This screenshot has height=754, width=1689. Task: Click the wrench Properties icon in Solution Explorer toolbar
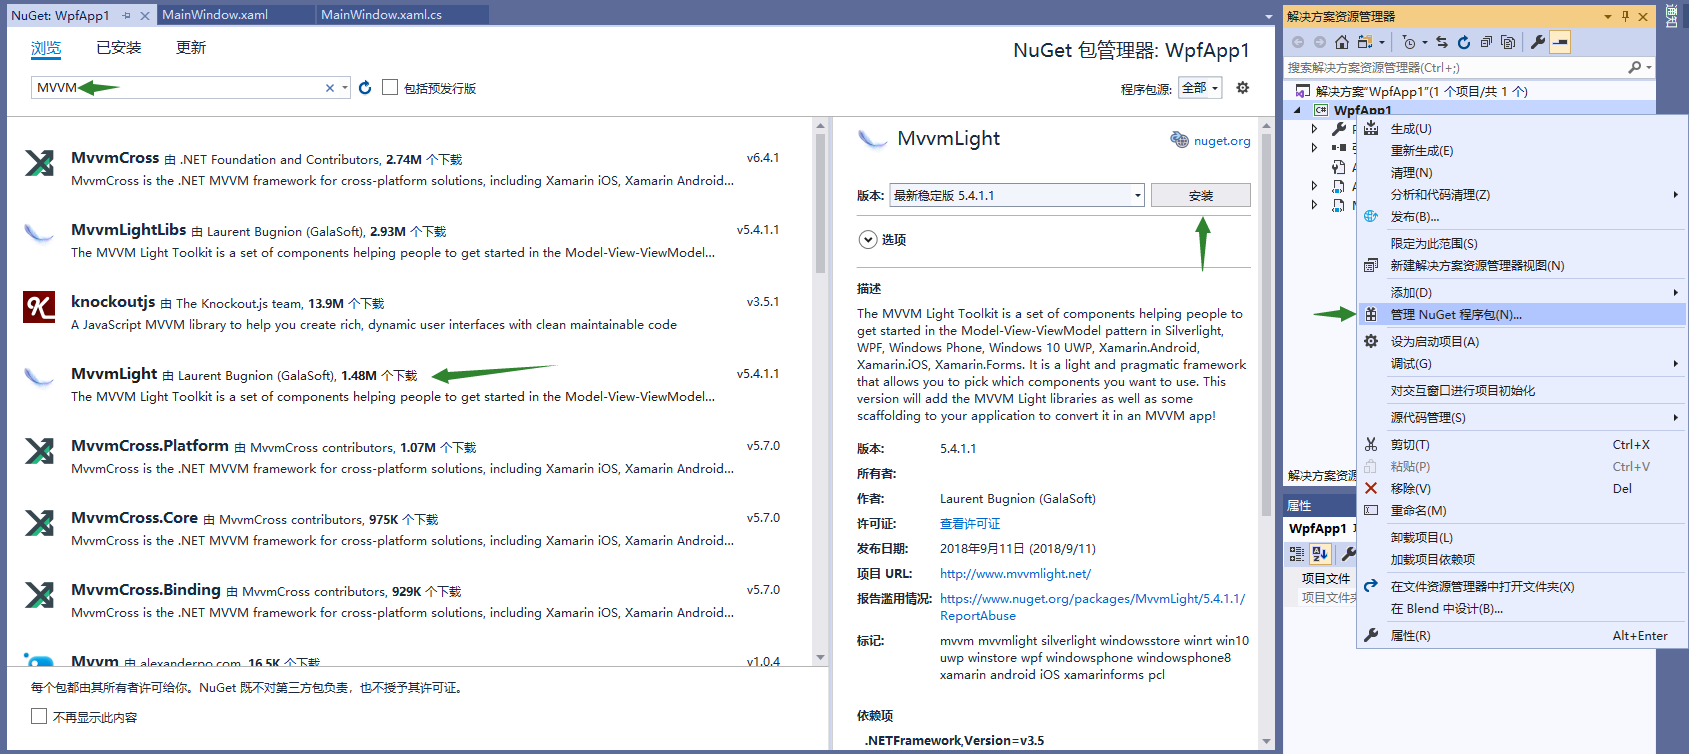click(x=1538, y=42)
